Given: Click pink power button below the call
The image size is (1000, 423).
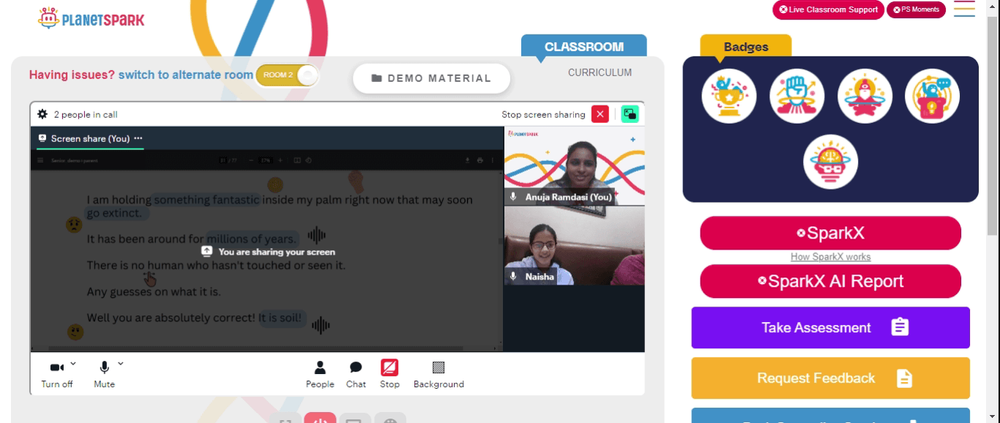Looking at the screenshot, I should click(x=320, y=418).
